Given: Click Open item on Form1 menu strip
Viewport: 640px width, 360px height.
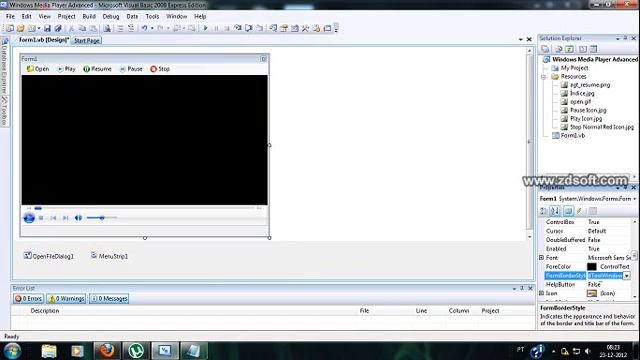Looking at the screenshot, I should (x=38, y=69).
